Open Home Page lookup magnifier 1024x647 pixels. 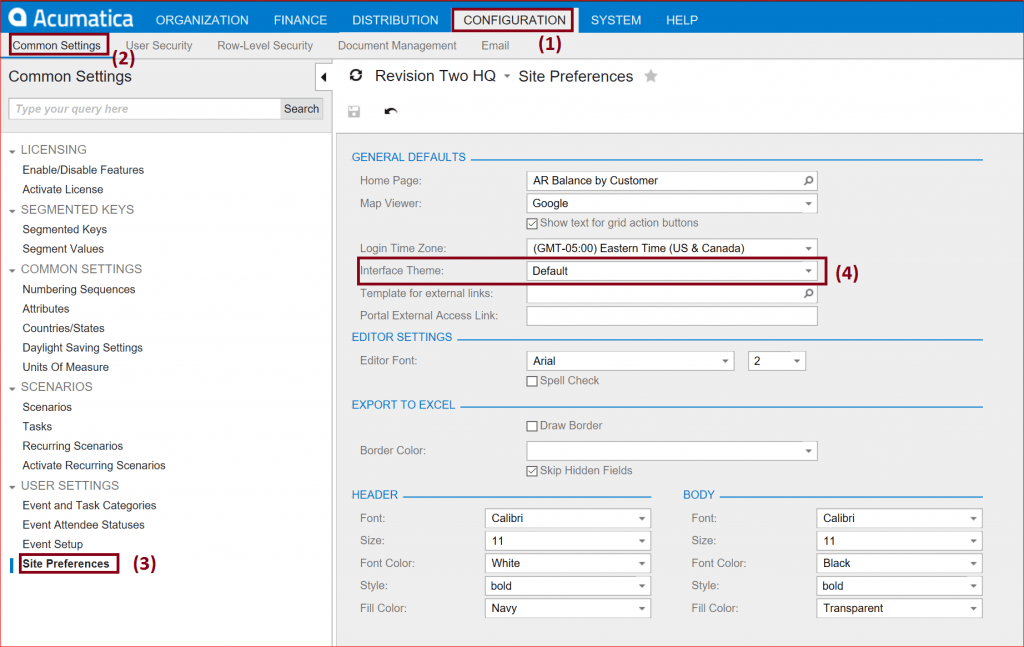coord(808,181)
